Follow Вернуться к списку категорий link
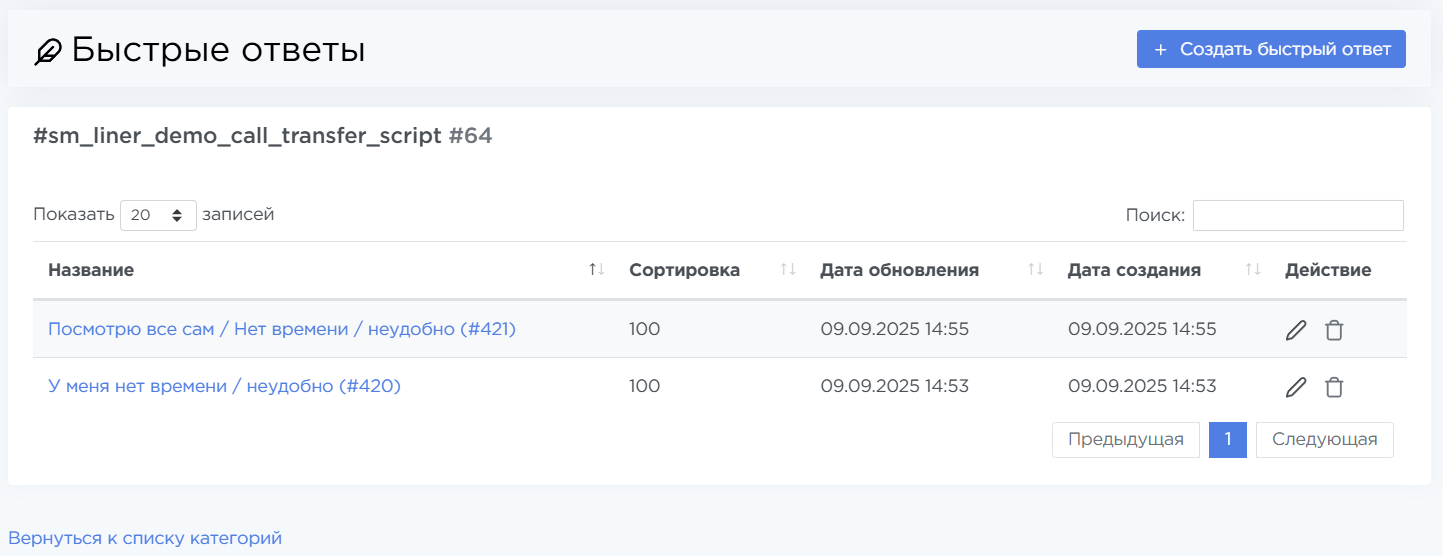The width and height of the screenshot is (1443, 556). click(145, 538)
